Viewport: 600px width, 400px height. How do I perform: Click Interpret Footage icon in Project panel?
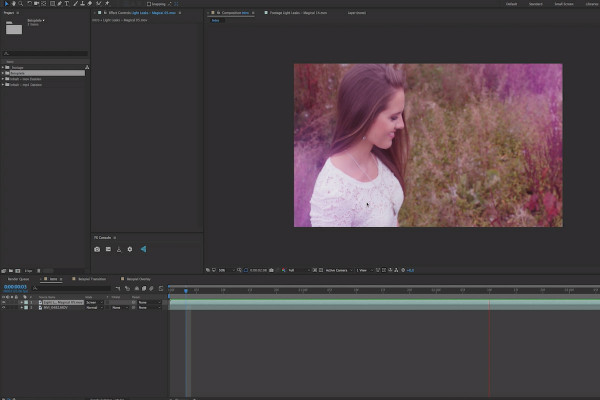pyautogui.click(x=4, y=271)
